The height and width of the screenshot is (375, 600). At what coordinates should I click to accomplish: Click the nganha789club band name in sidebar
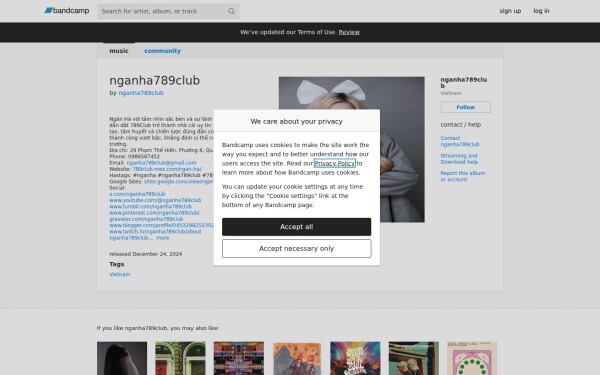tap(463, 82)
